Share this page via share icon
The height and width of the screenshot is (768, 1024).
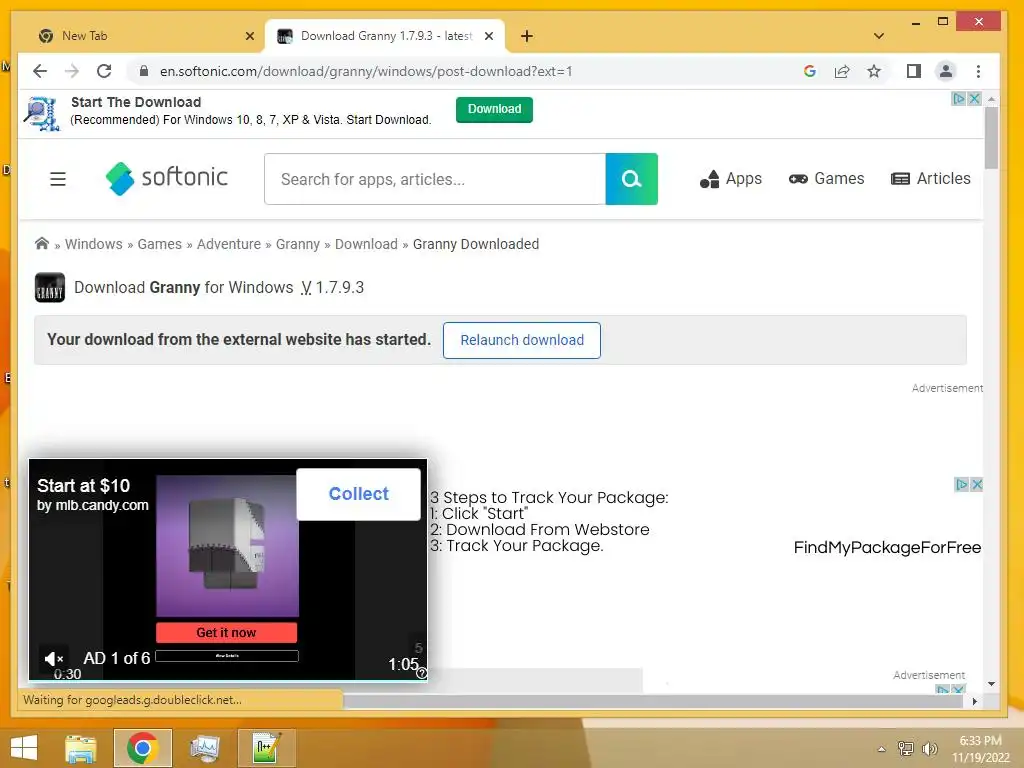(x=842, y=71)
